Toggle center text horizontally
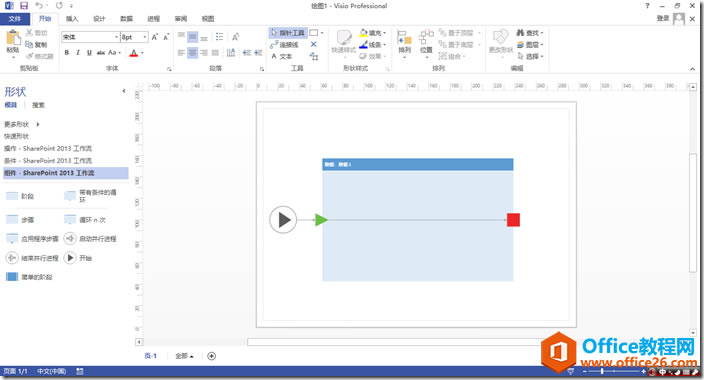This screenshot has width=704, height=380. coord(193,53)
